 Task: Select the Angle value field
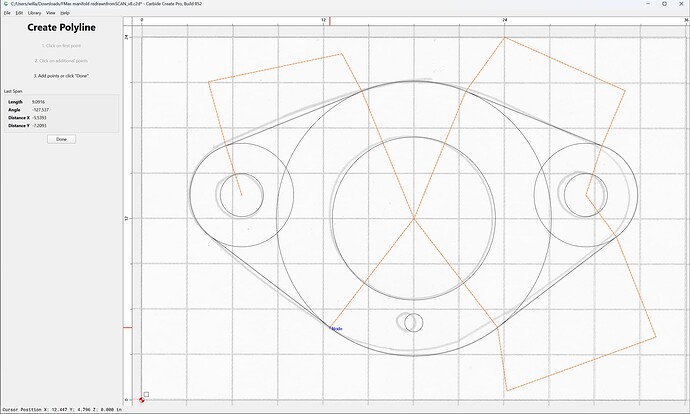40,110
